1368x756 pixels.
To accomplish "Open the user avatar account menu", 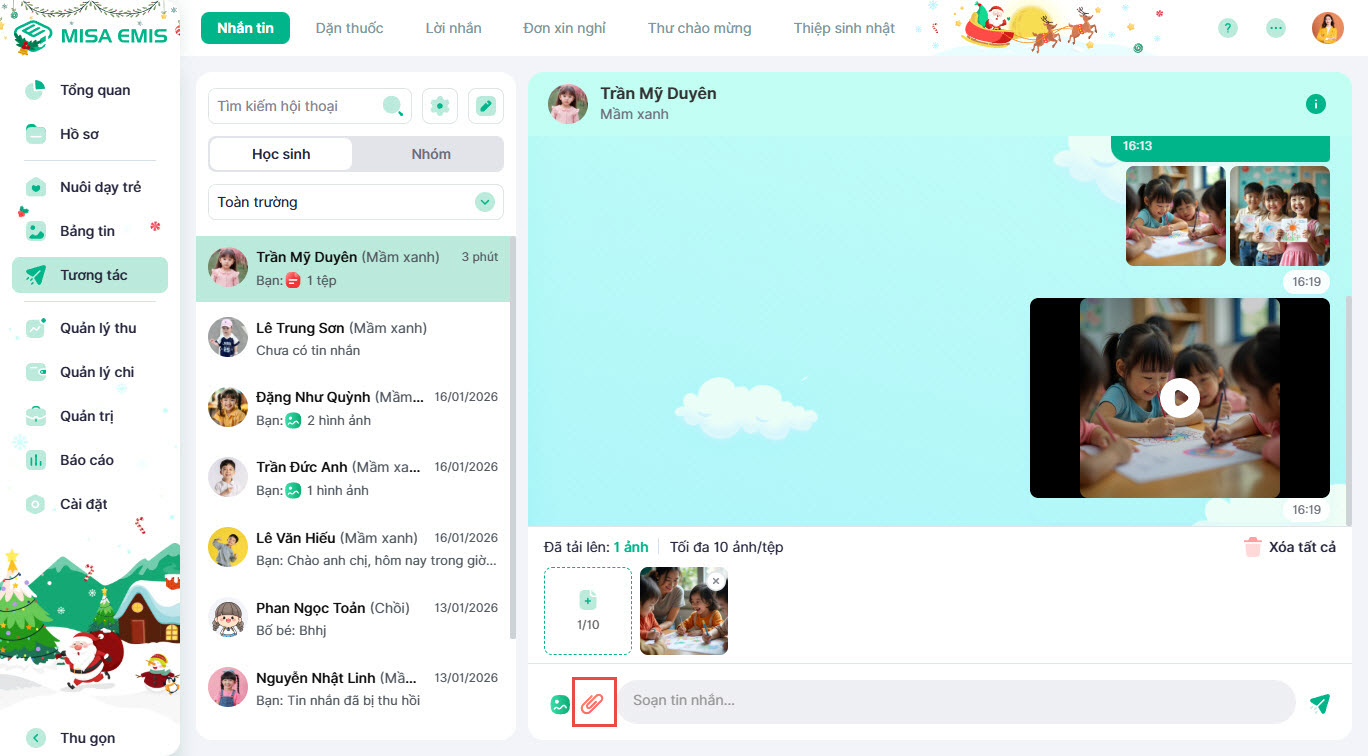I will pyautogui.click(x=1328, y=28).
